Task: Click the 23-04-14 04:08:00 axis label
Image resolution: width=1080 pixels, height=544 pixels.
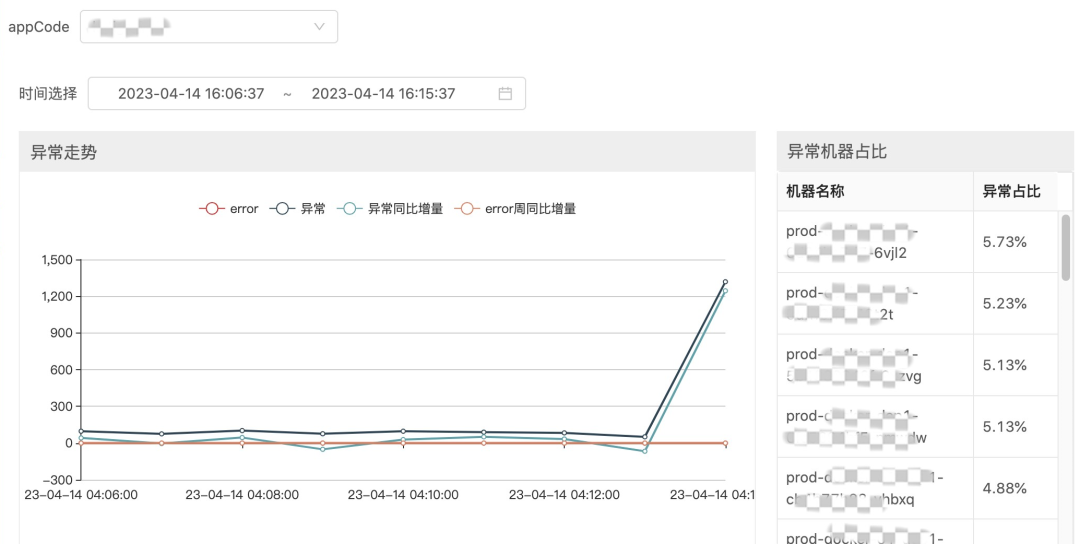Action: 242,494
